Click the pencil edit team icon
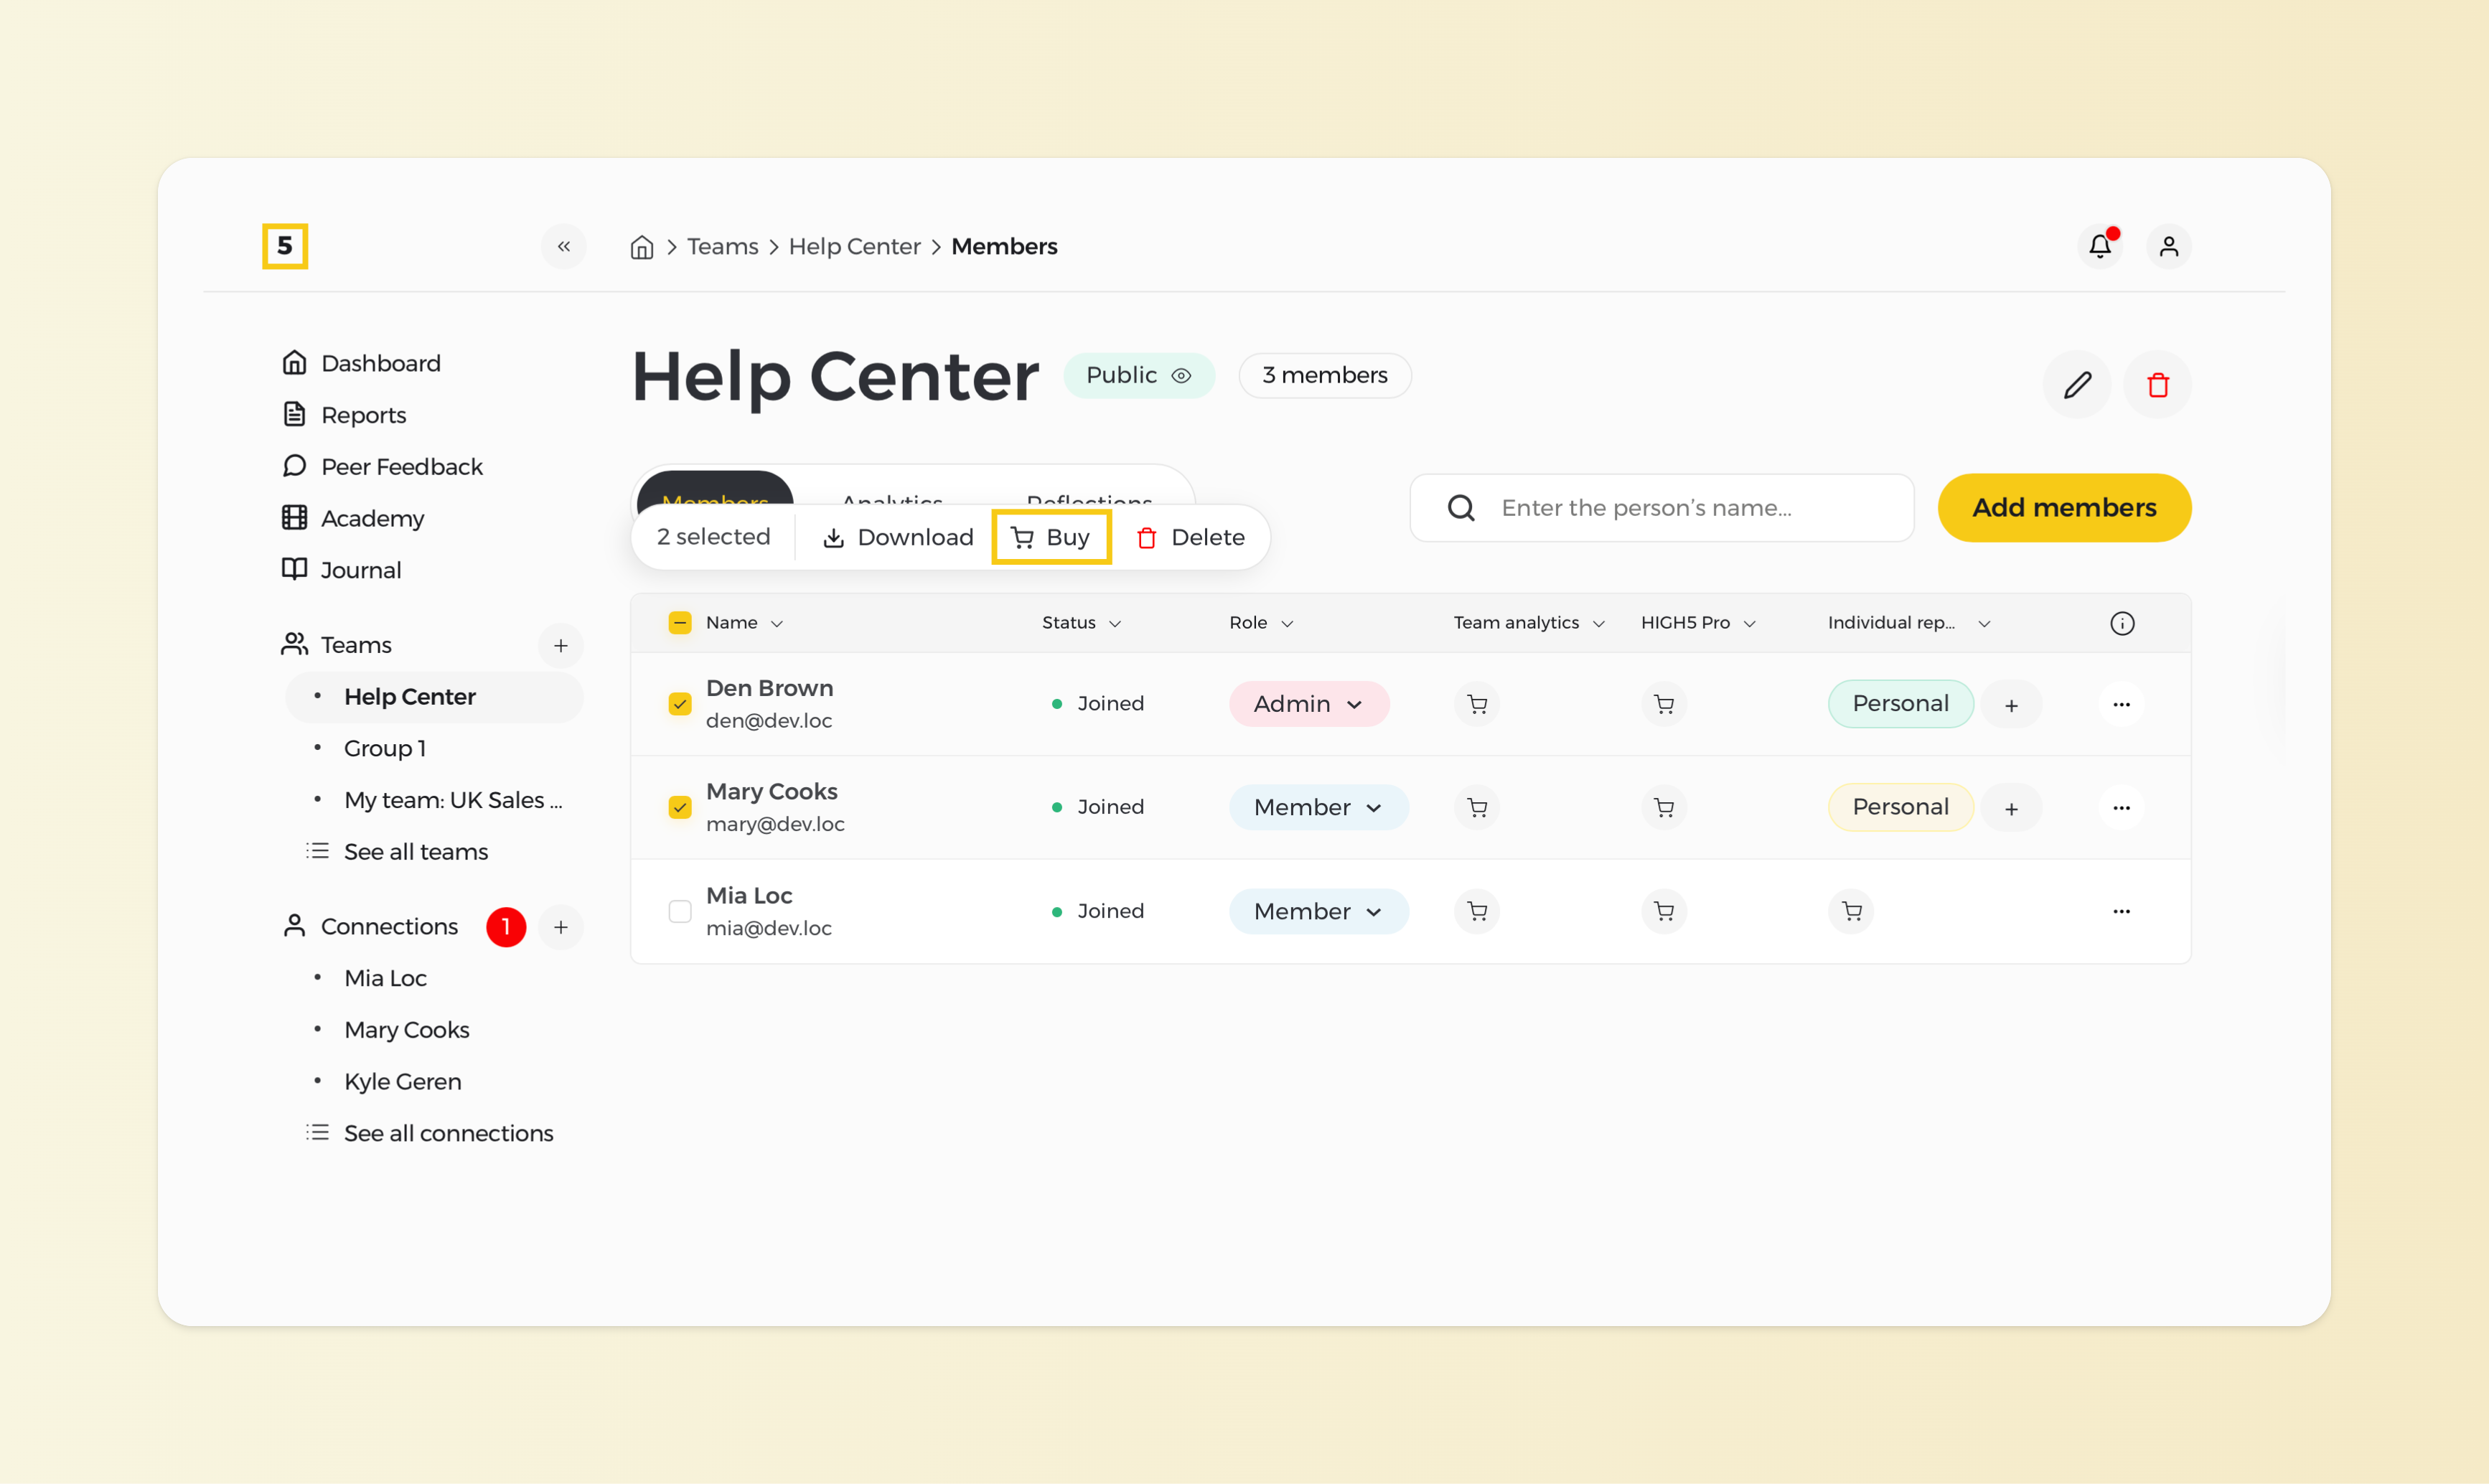Viewport: 2489px width, 1484px height. [x=2077, y=385]
